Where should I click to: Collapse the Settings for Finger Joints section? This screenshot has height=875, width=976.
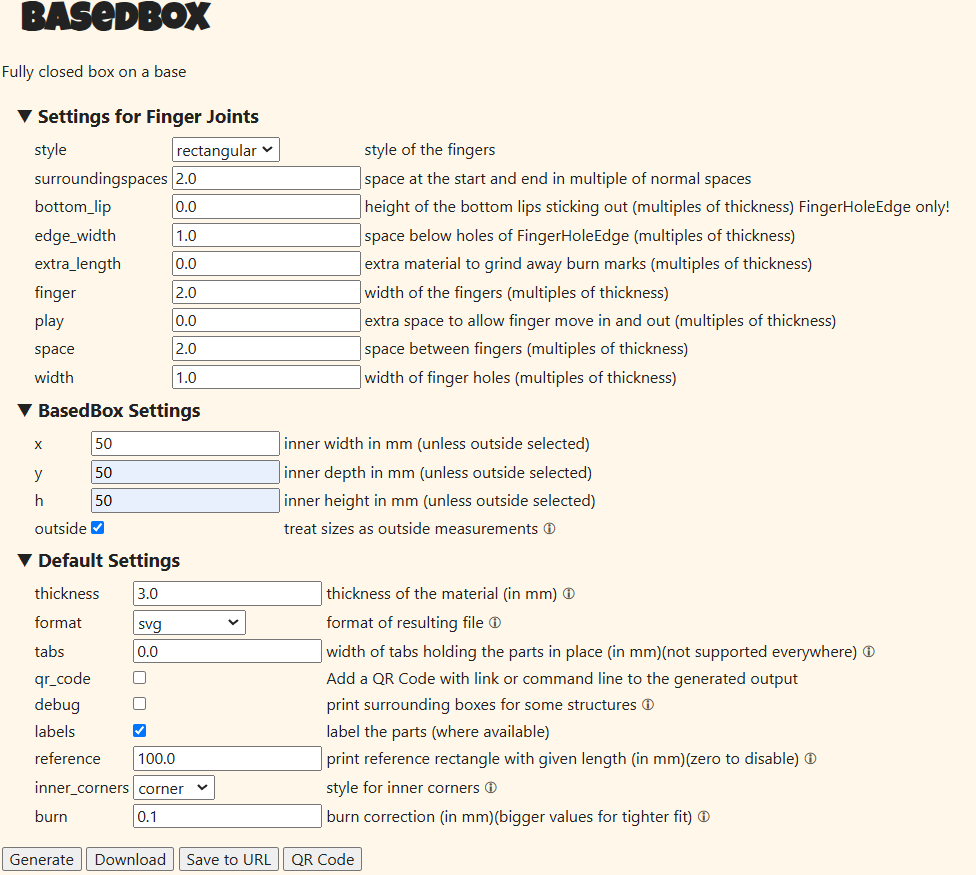pyautogui.click(x=138, y=116)
